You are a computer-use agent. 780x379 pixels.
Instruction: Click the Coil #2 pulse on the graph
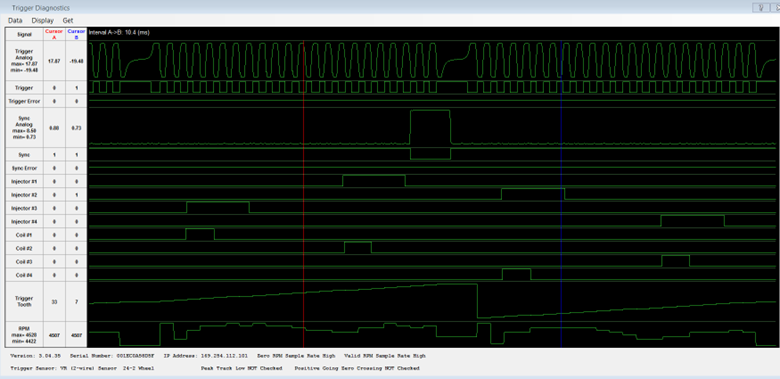coord(358,248)
